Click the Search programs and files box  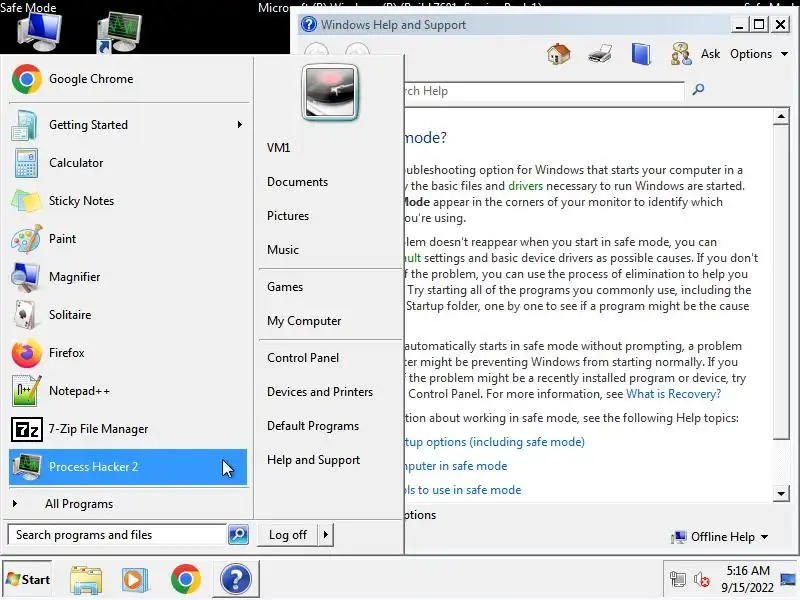click(x=117, y=535)
